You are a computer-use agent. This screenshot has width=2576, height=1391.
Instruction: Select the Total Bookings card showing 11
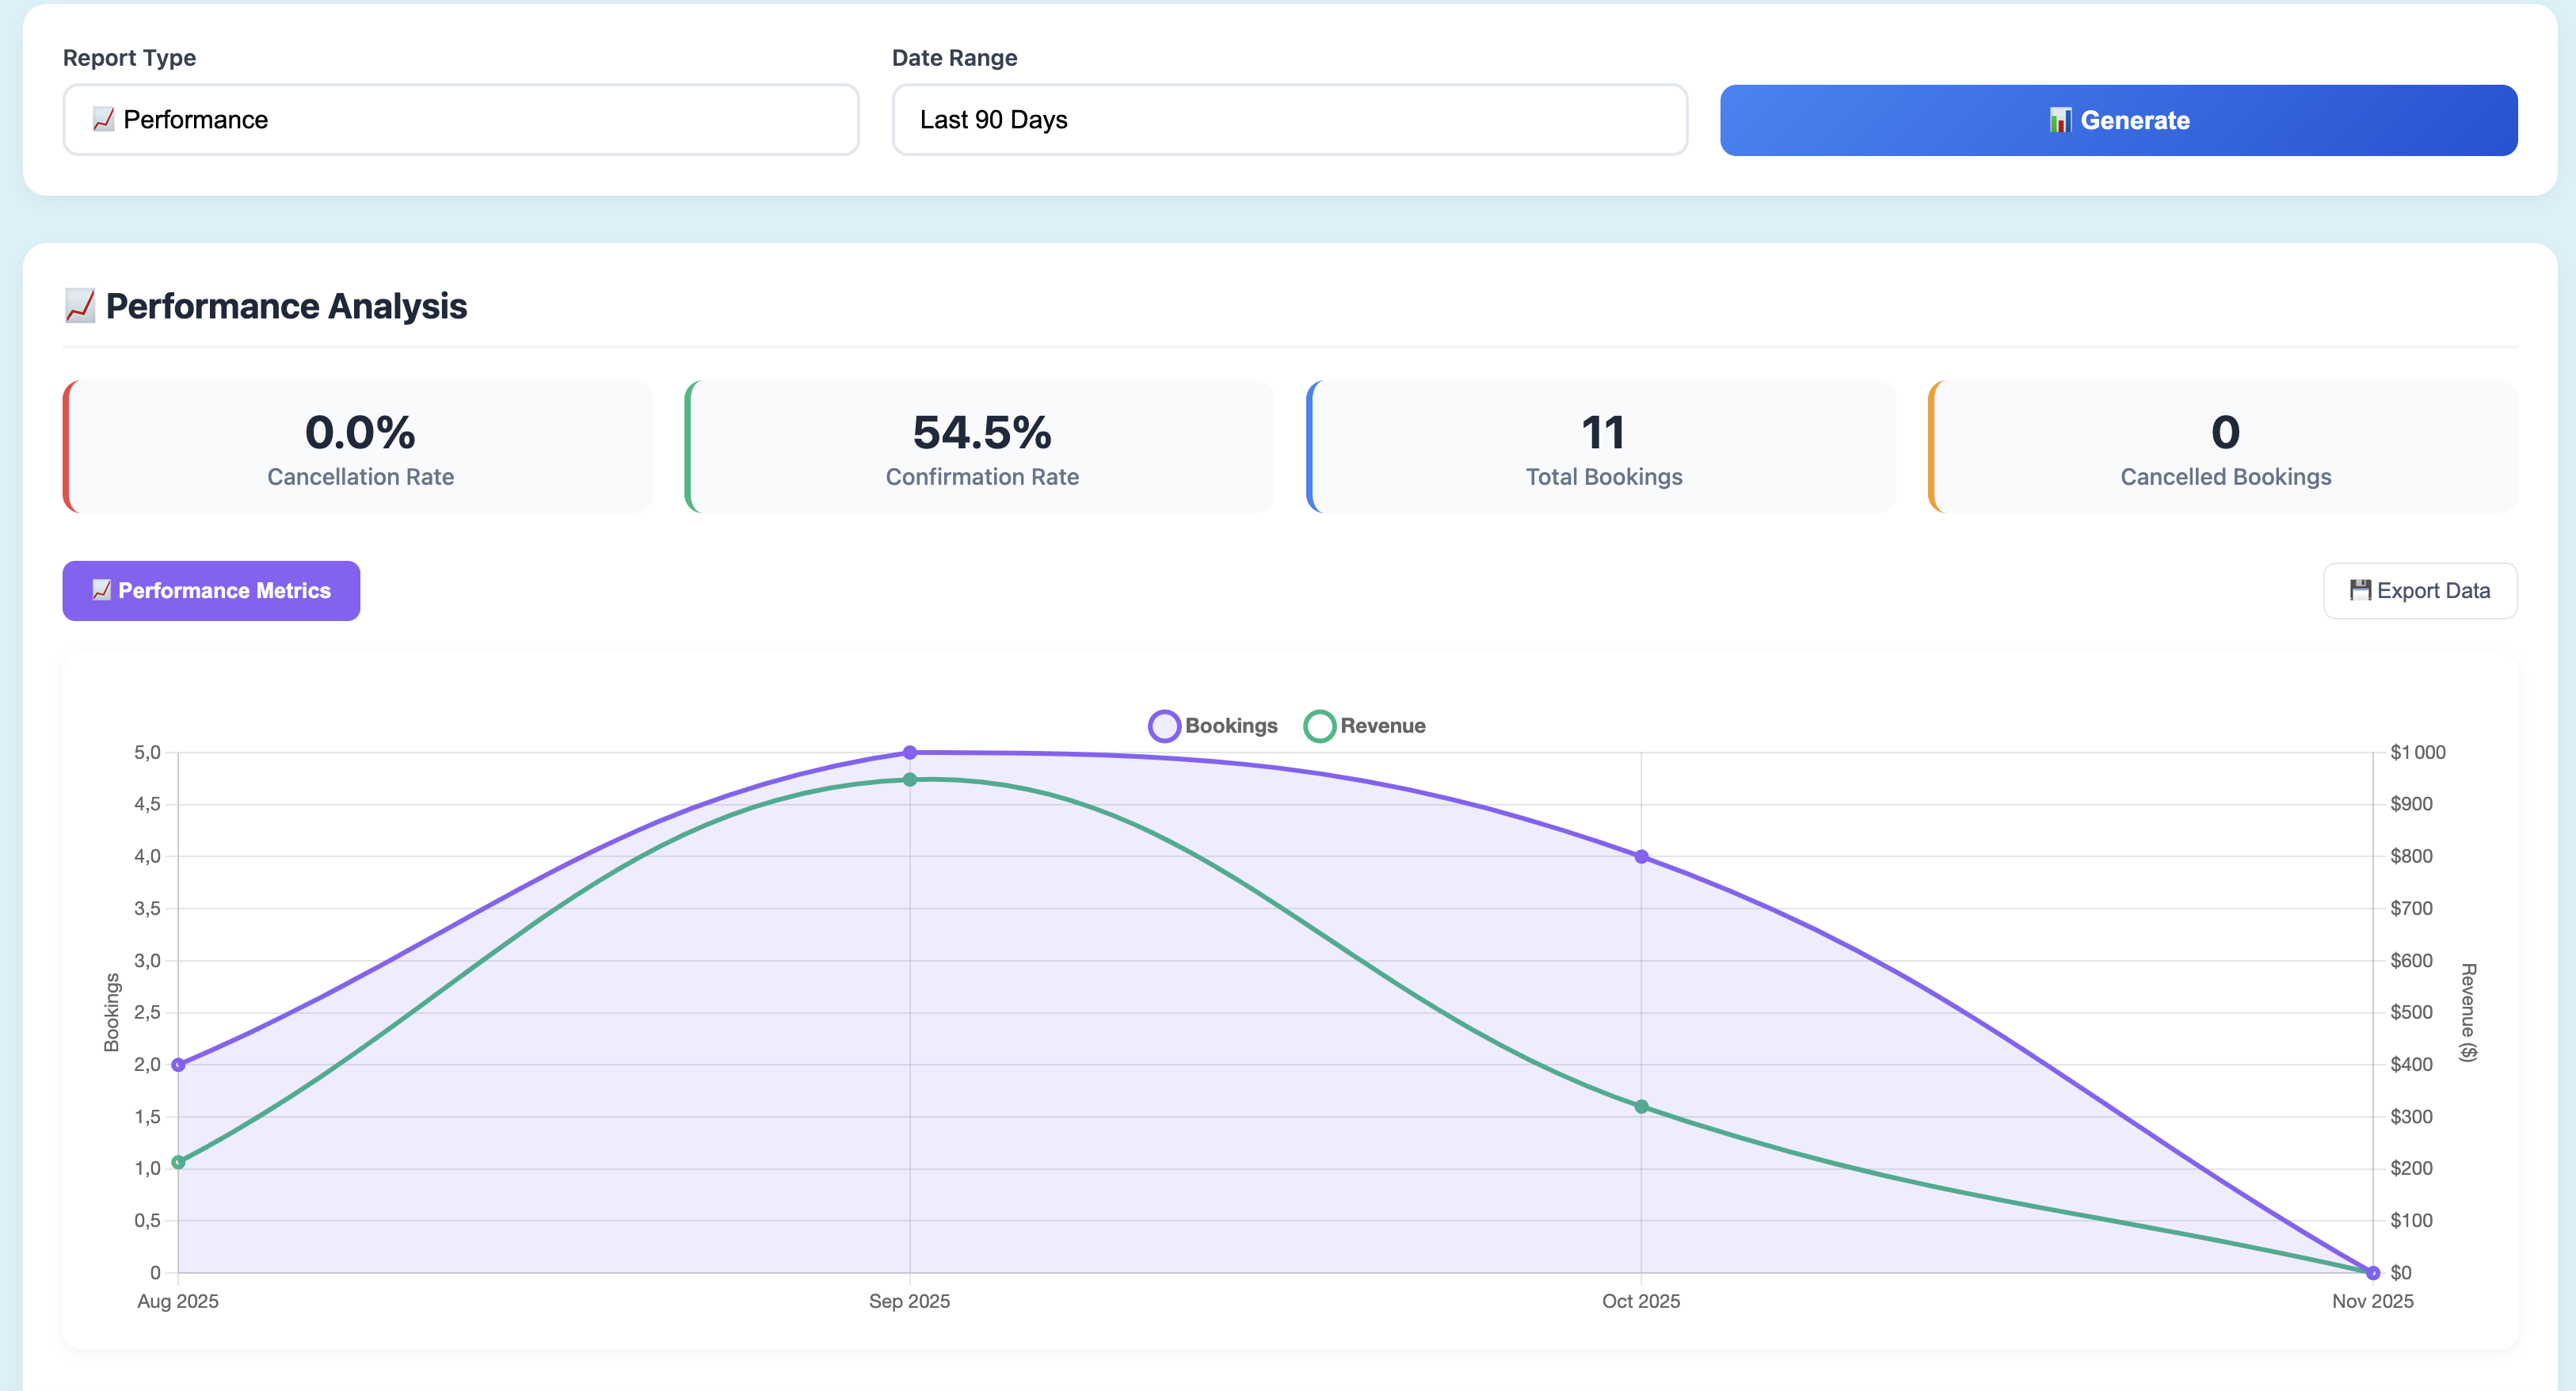[1602, 447]
